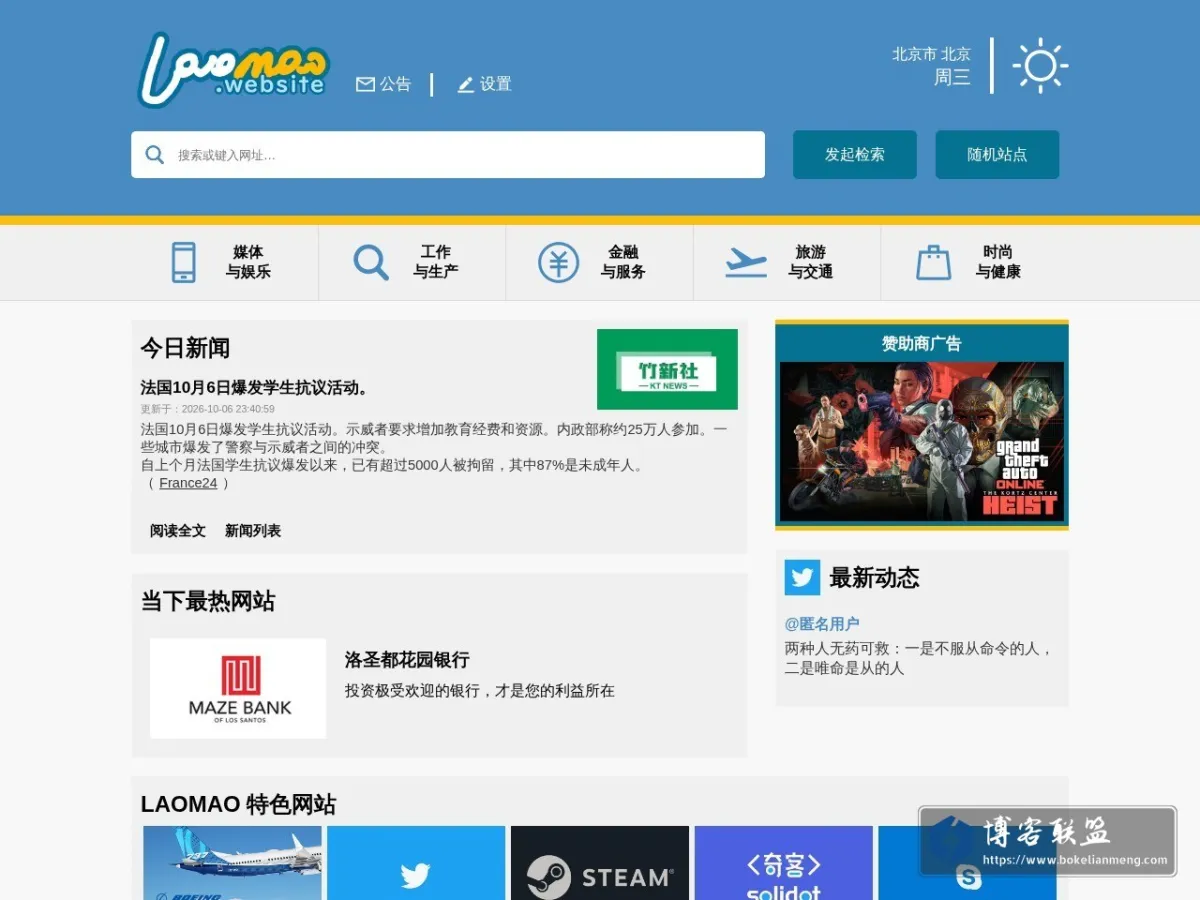Click the shopping bag icon for 时尚与健康

click(x=933, y=262)
